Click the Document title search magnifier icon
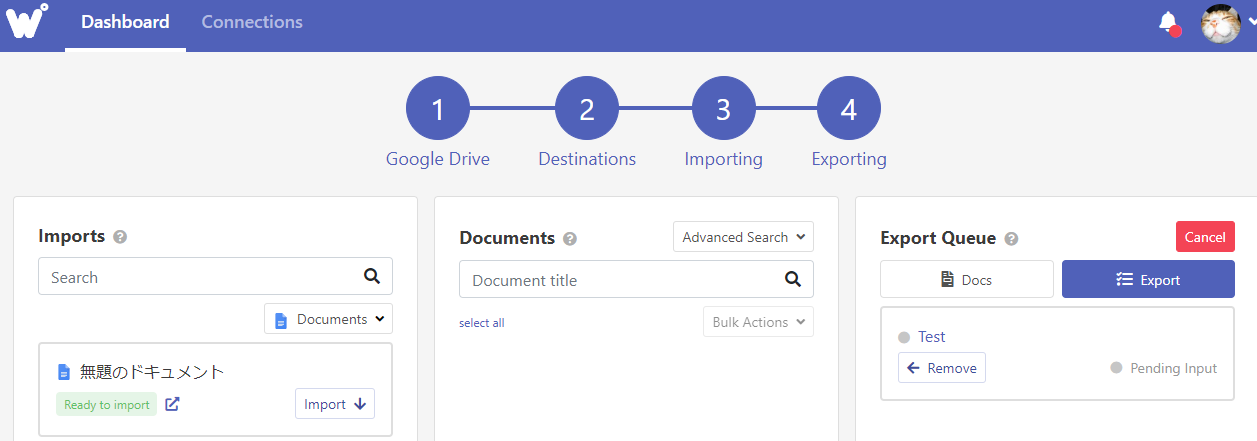The height and width of the screenshot is (441, 1257). 793,280
